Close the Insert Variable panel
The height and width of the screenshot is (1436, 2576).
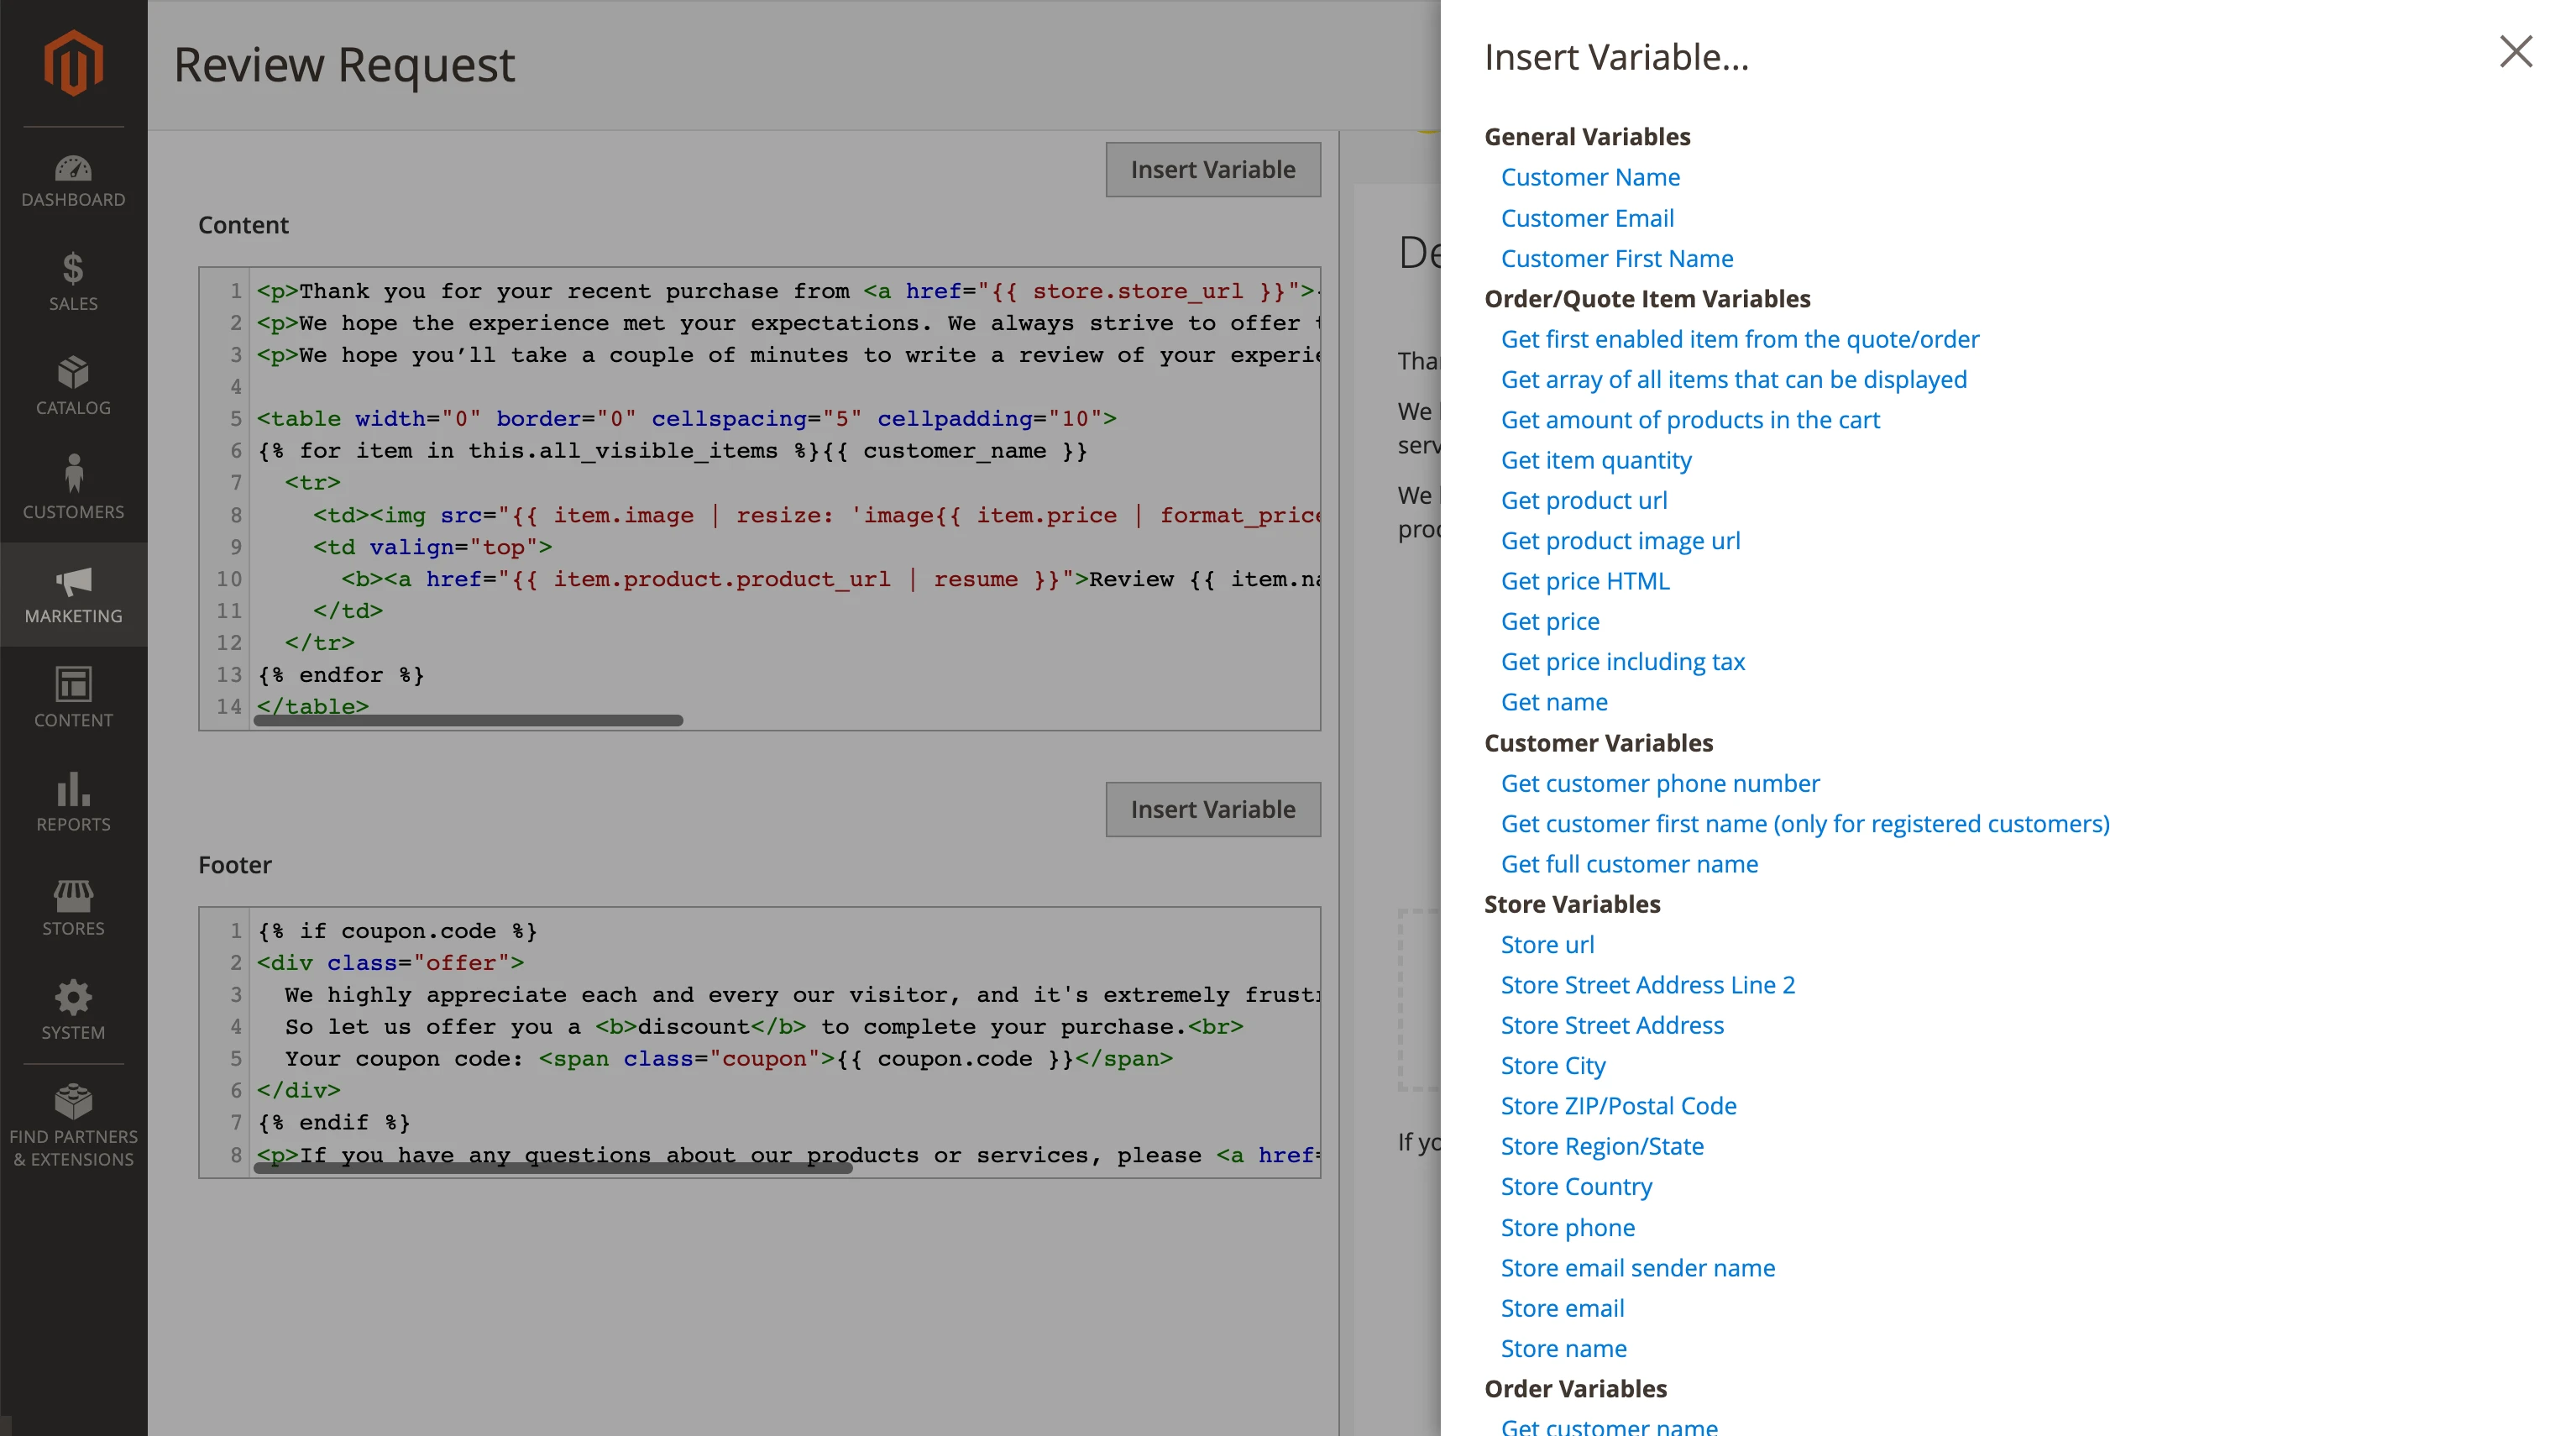coord(2515,52)
